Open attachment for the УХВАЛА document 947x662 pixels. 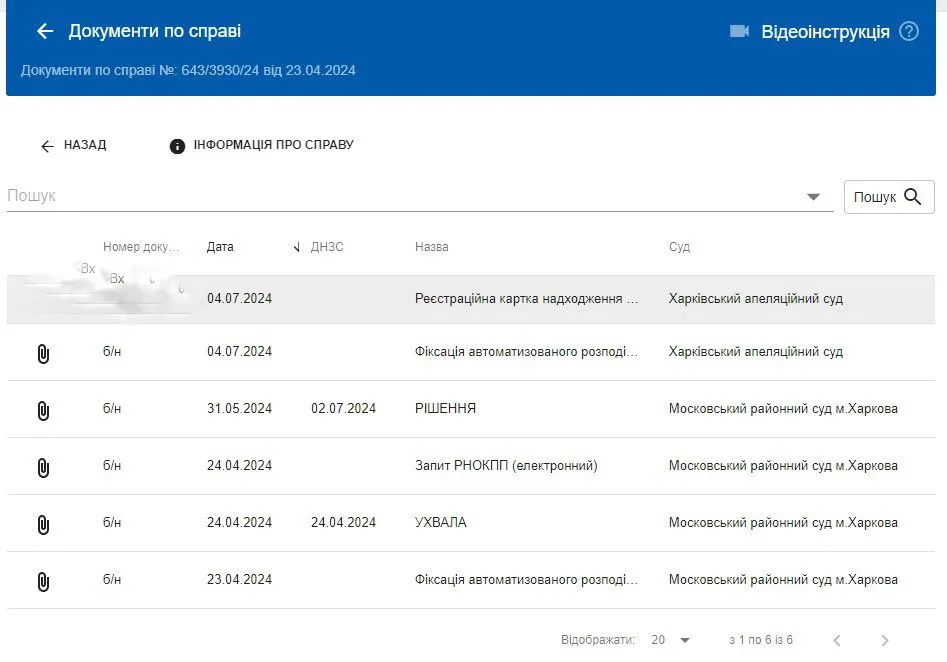[x=43, y=524]
